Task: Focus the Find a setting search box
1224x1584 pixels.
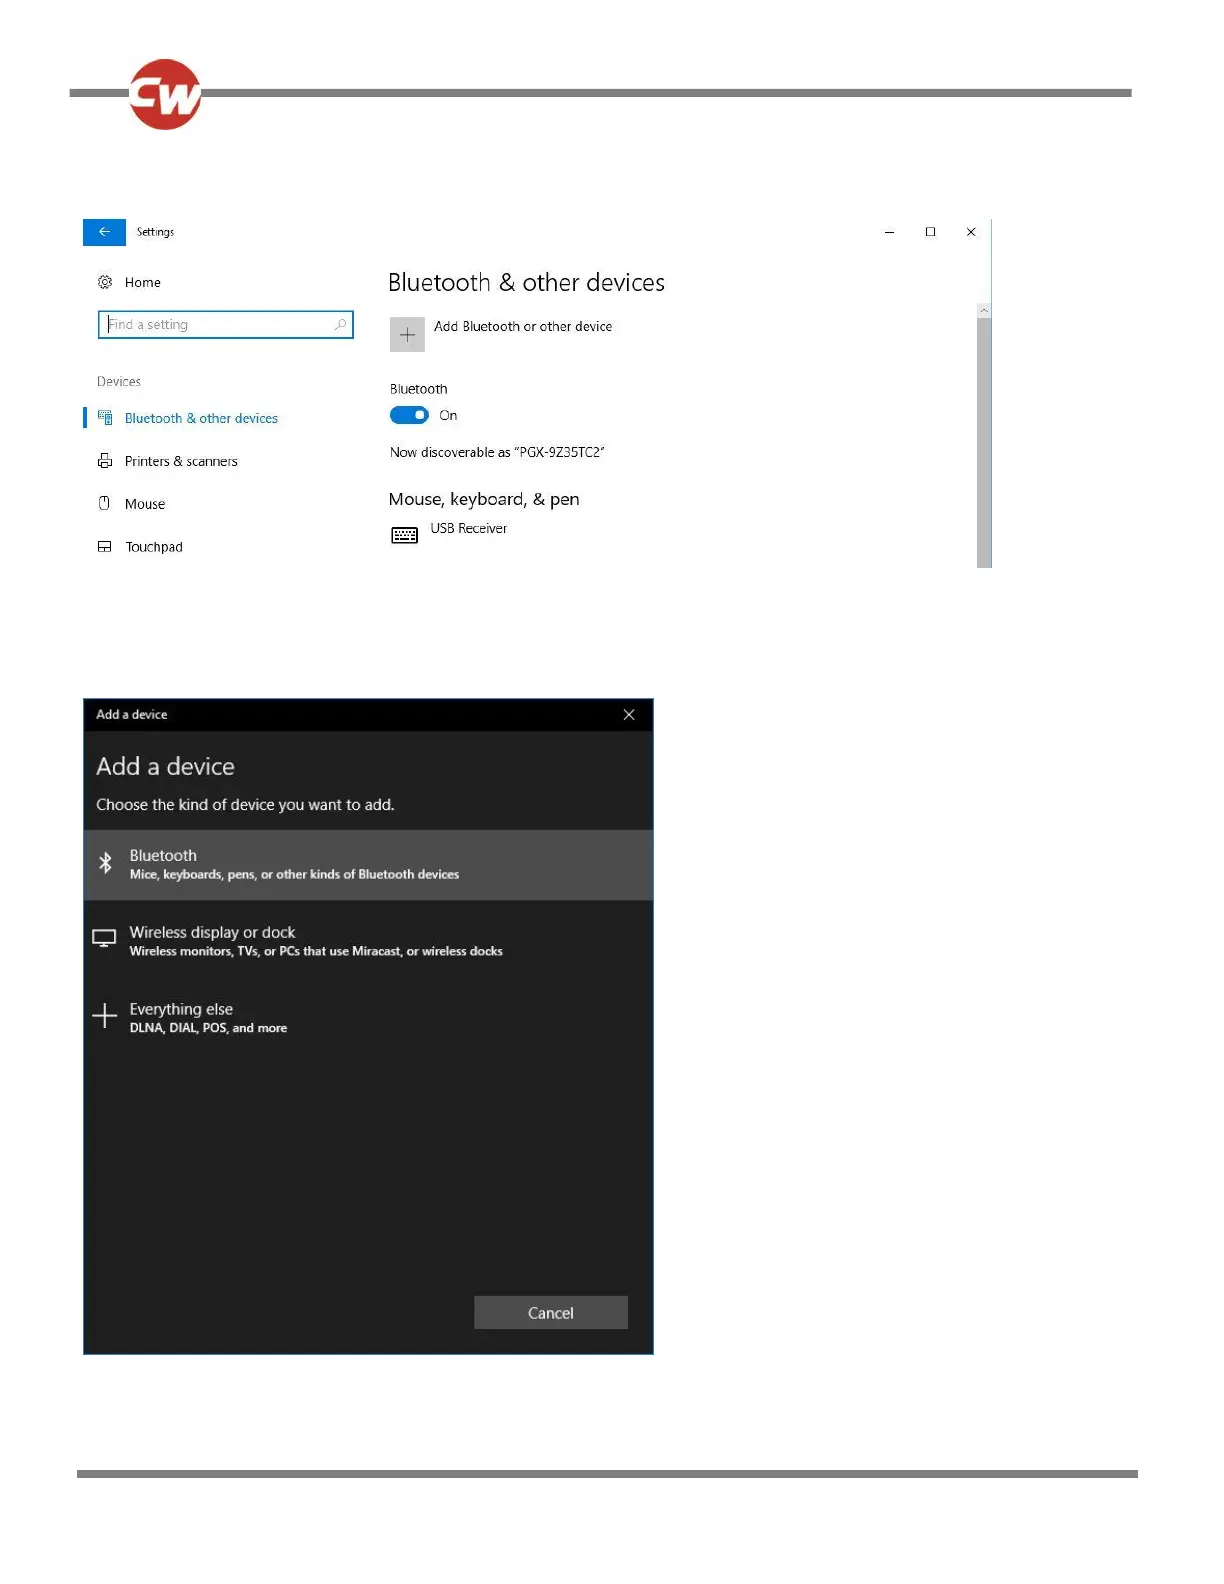Action: coord(226,325)
